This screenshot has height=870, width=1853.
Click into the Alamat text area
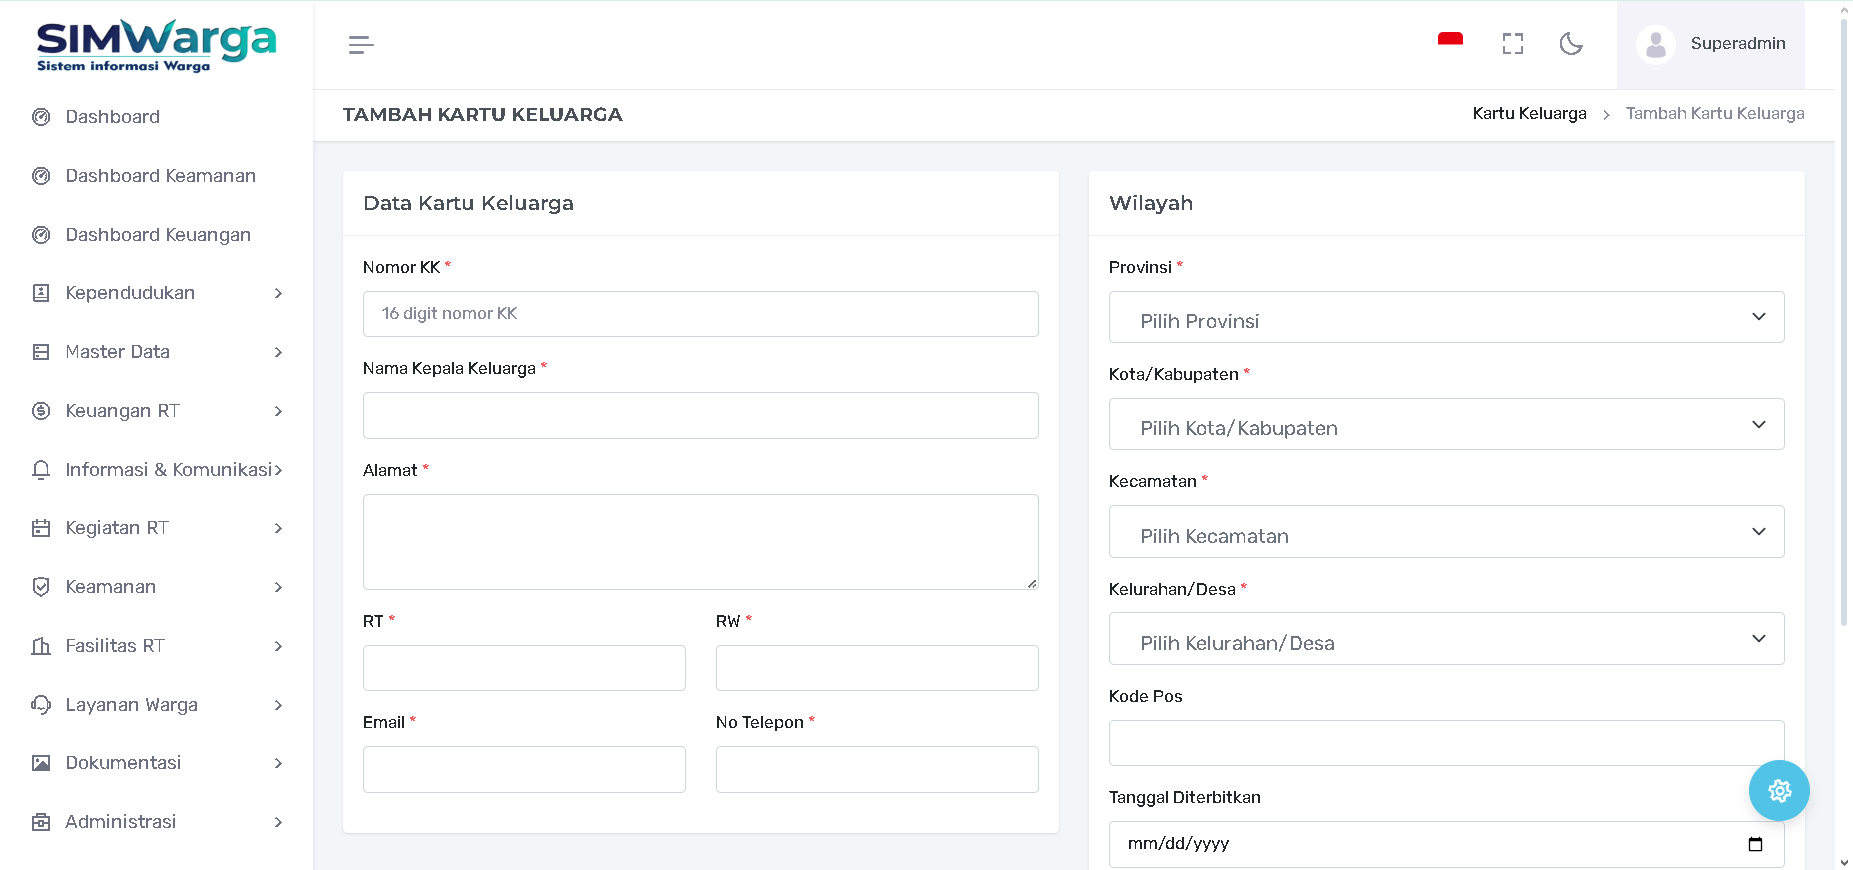(x=700, y=541)
